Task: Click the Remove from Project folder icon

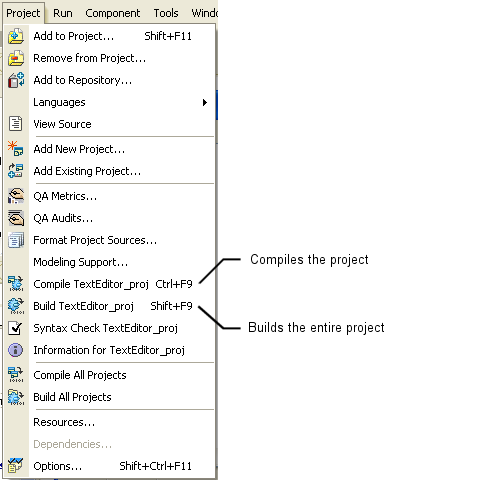Action: [x=16, y=58]
